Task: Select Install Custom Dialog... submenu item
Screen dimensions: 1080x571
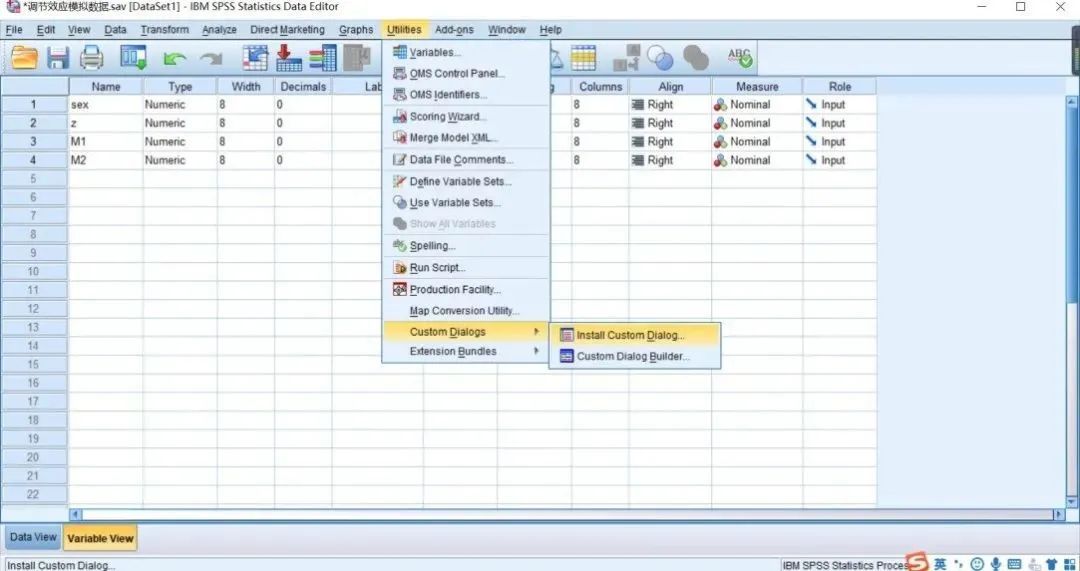Action: tap(634, 335)
